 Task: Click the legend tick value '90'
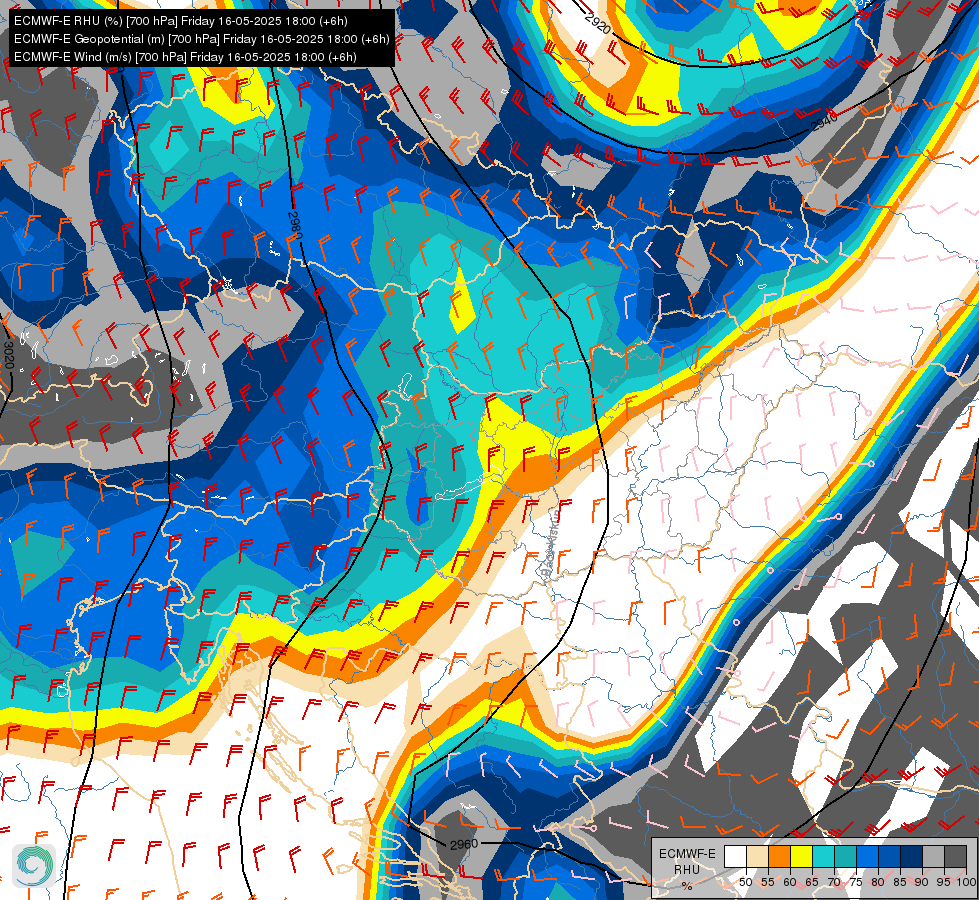[x=922, y=883]
